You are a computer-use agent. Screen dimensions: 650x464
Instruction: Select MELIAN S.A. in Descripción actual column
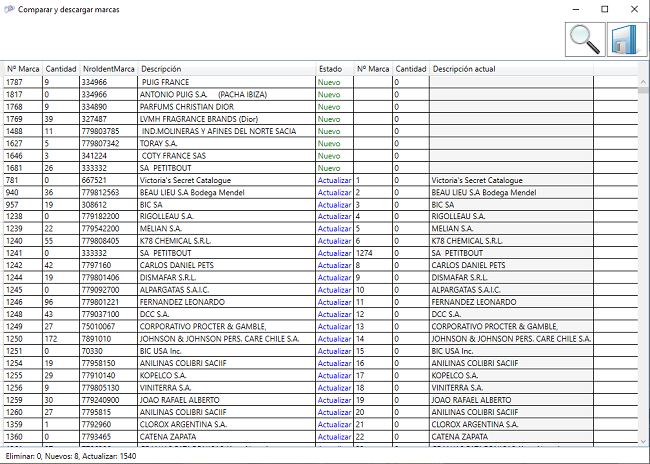coord(511,228)
